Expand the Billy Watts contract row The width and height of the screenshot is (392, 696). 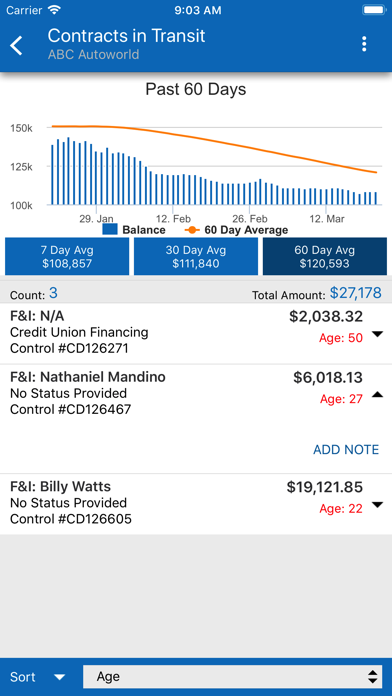(377, 504)
